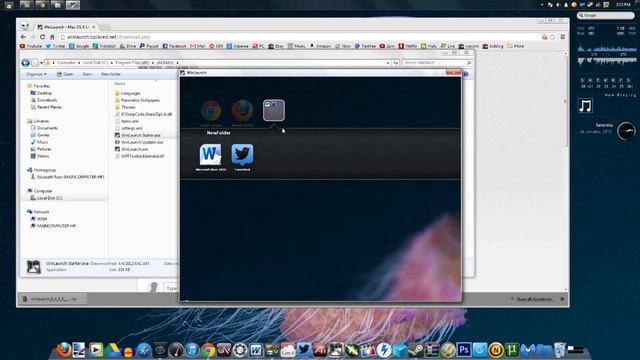
Task: Open the Organize dropdown in Explorer
Action: 36,74
